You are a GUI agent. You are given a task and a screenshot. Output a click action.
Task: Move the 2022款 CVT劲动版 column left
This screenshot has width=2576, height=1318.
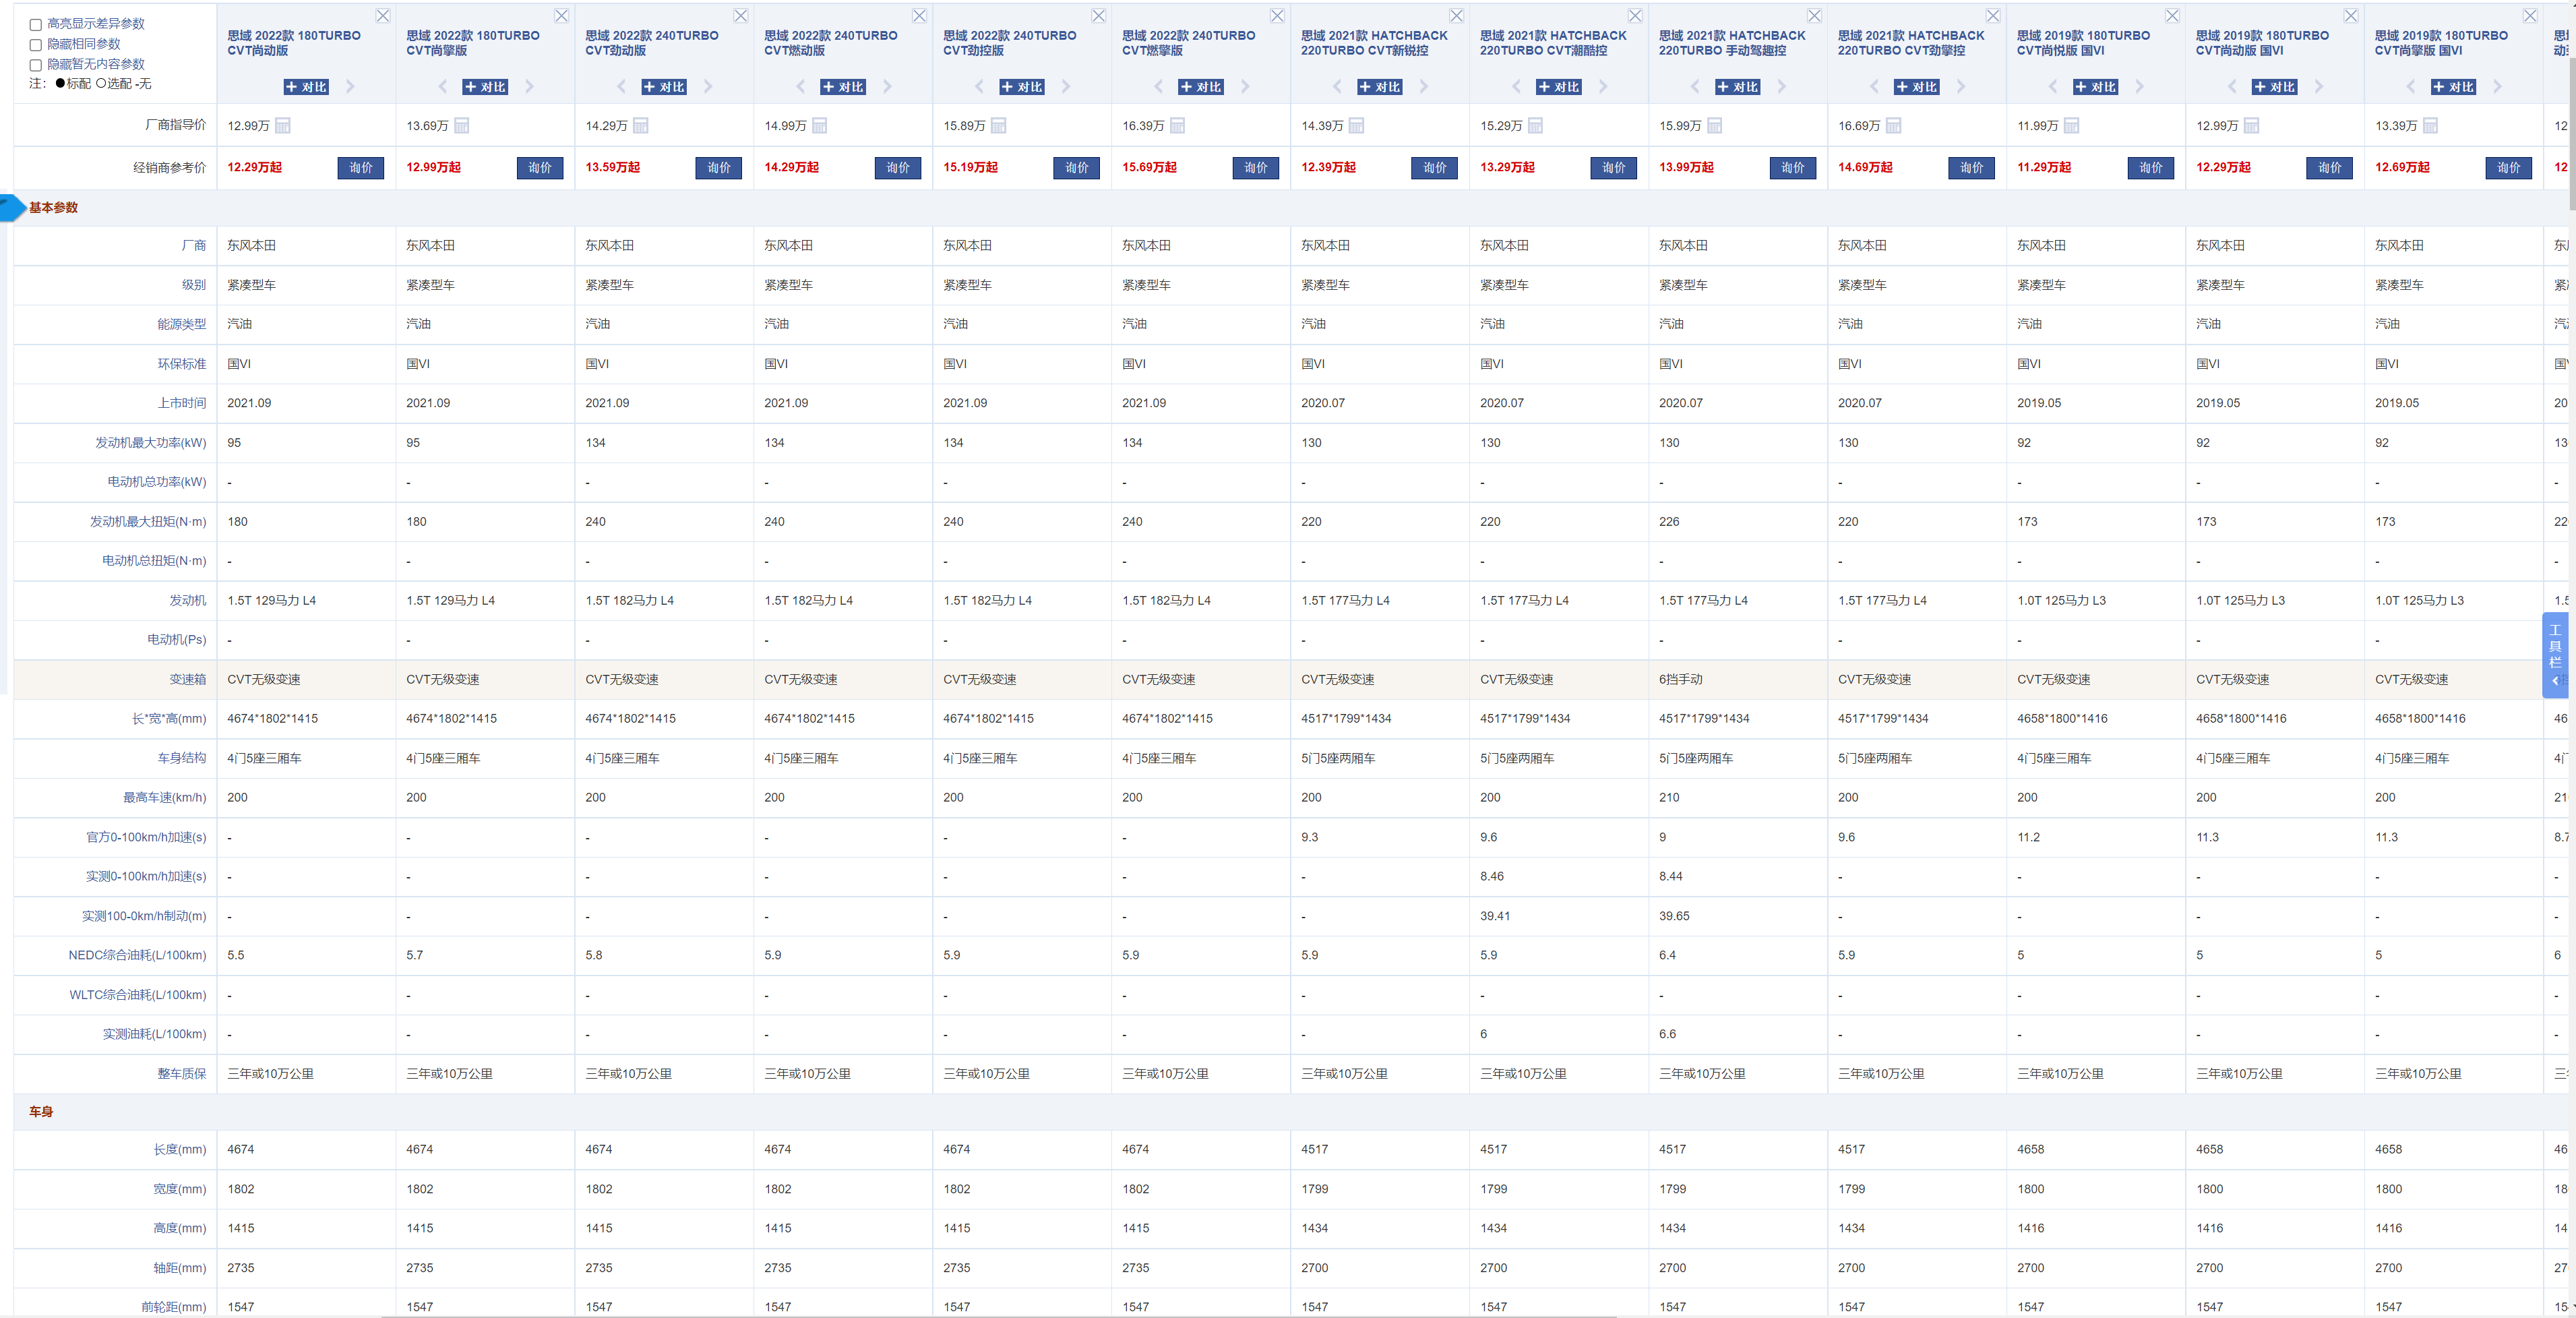(x=621, y=87)
